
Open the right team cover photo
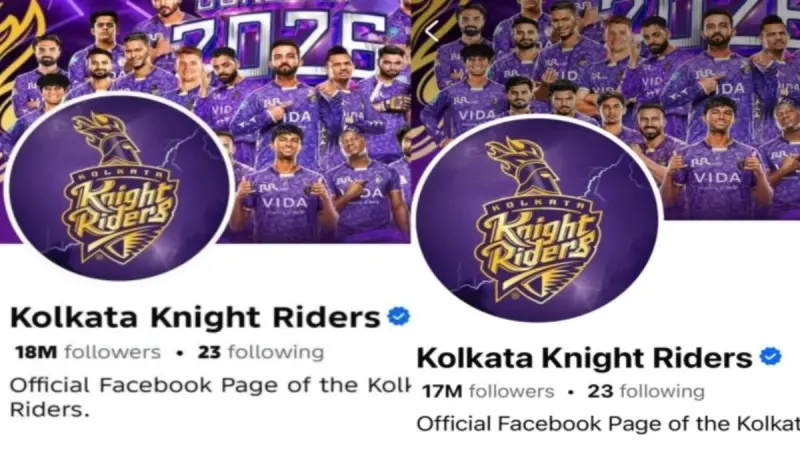tap(606, 109)
